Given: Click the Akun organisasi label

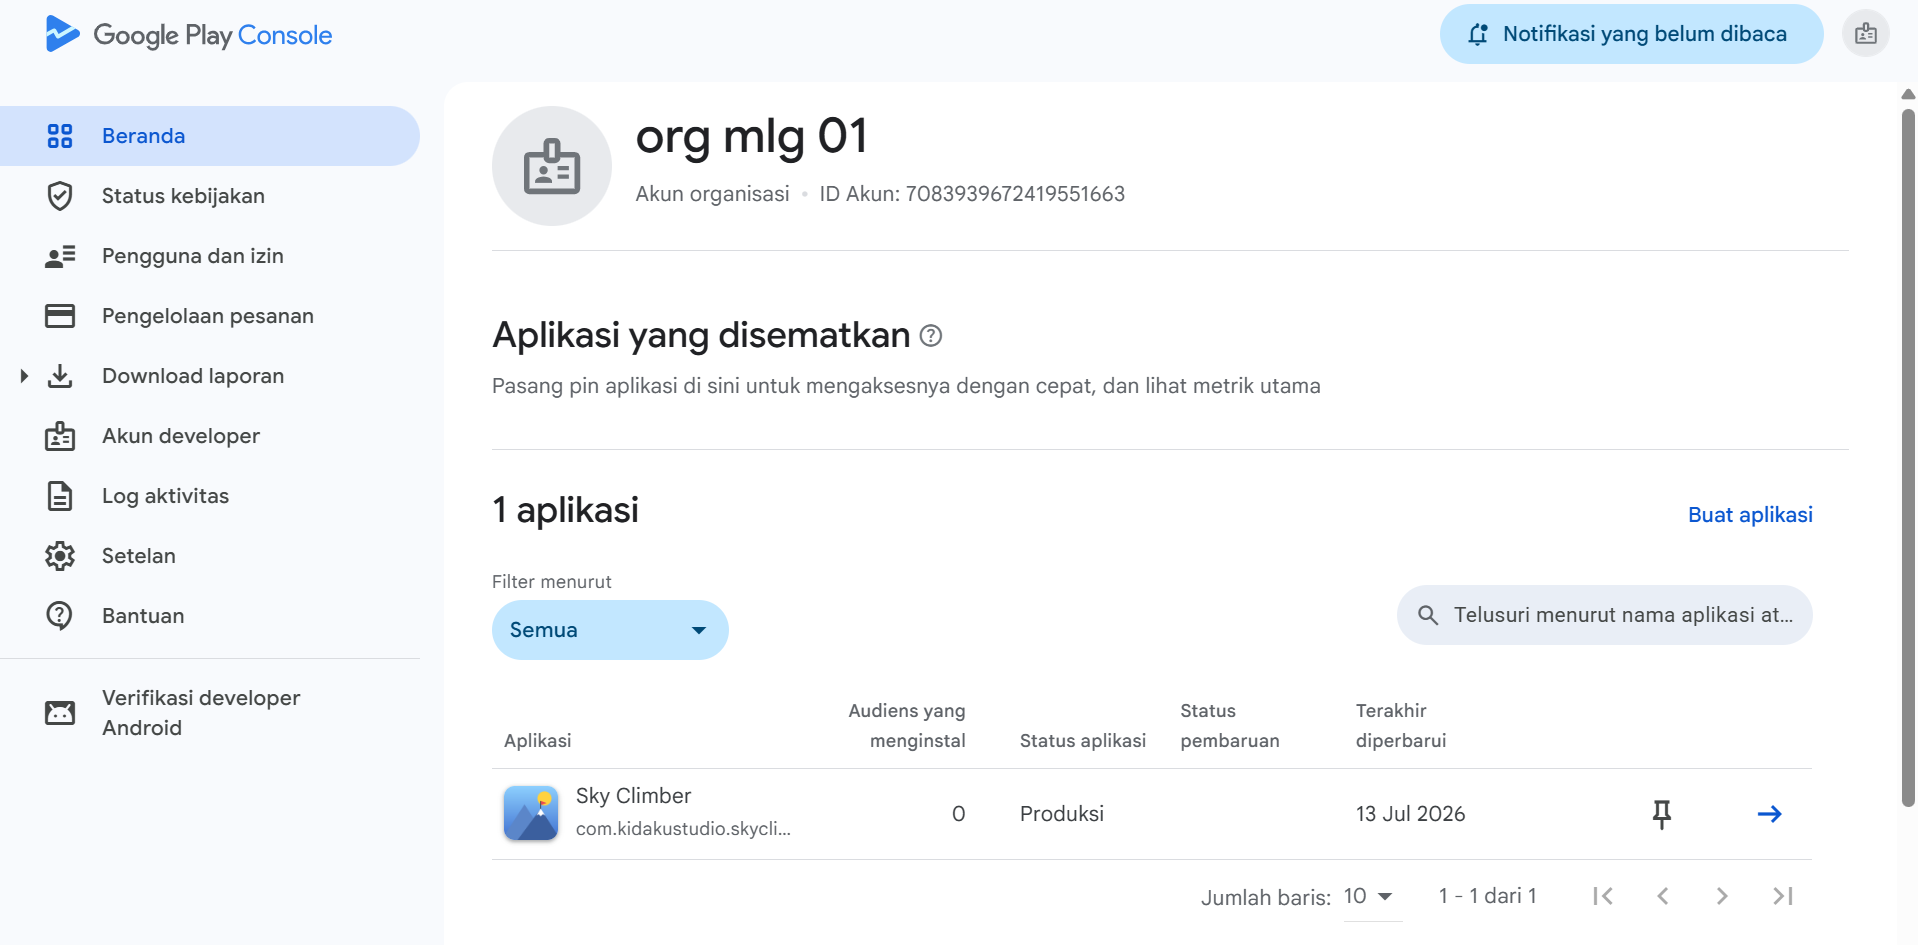Looking at the screenshot, I should [x=712, y=194].
